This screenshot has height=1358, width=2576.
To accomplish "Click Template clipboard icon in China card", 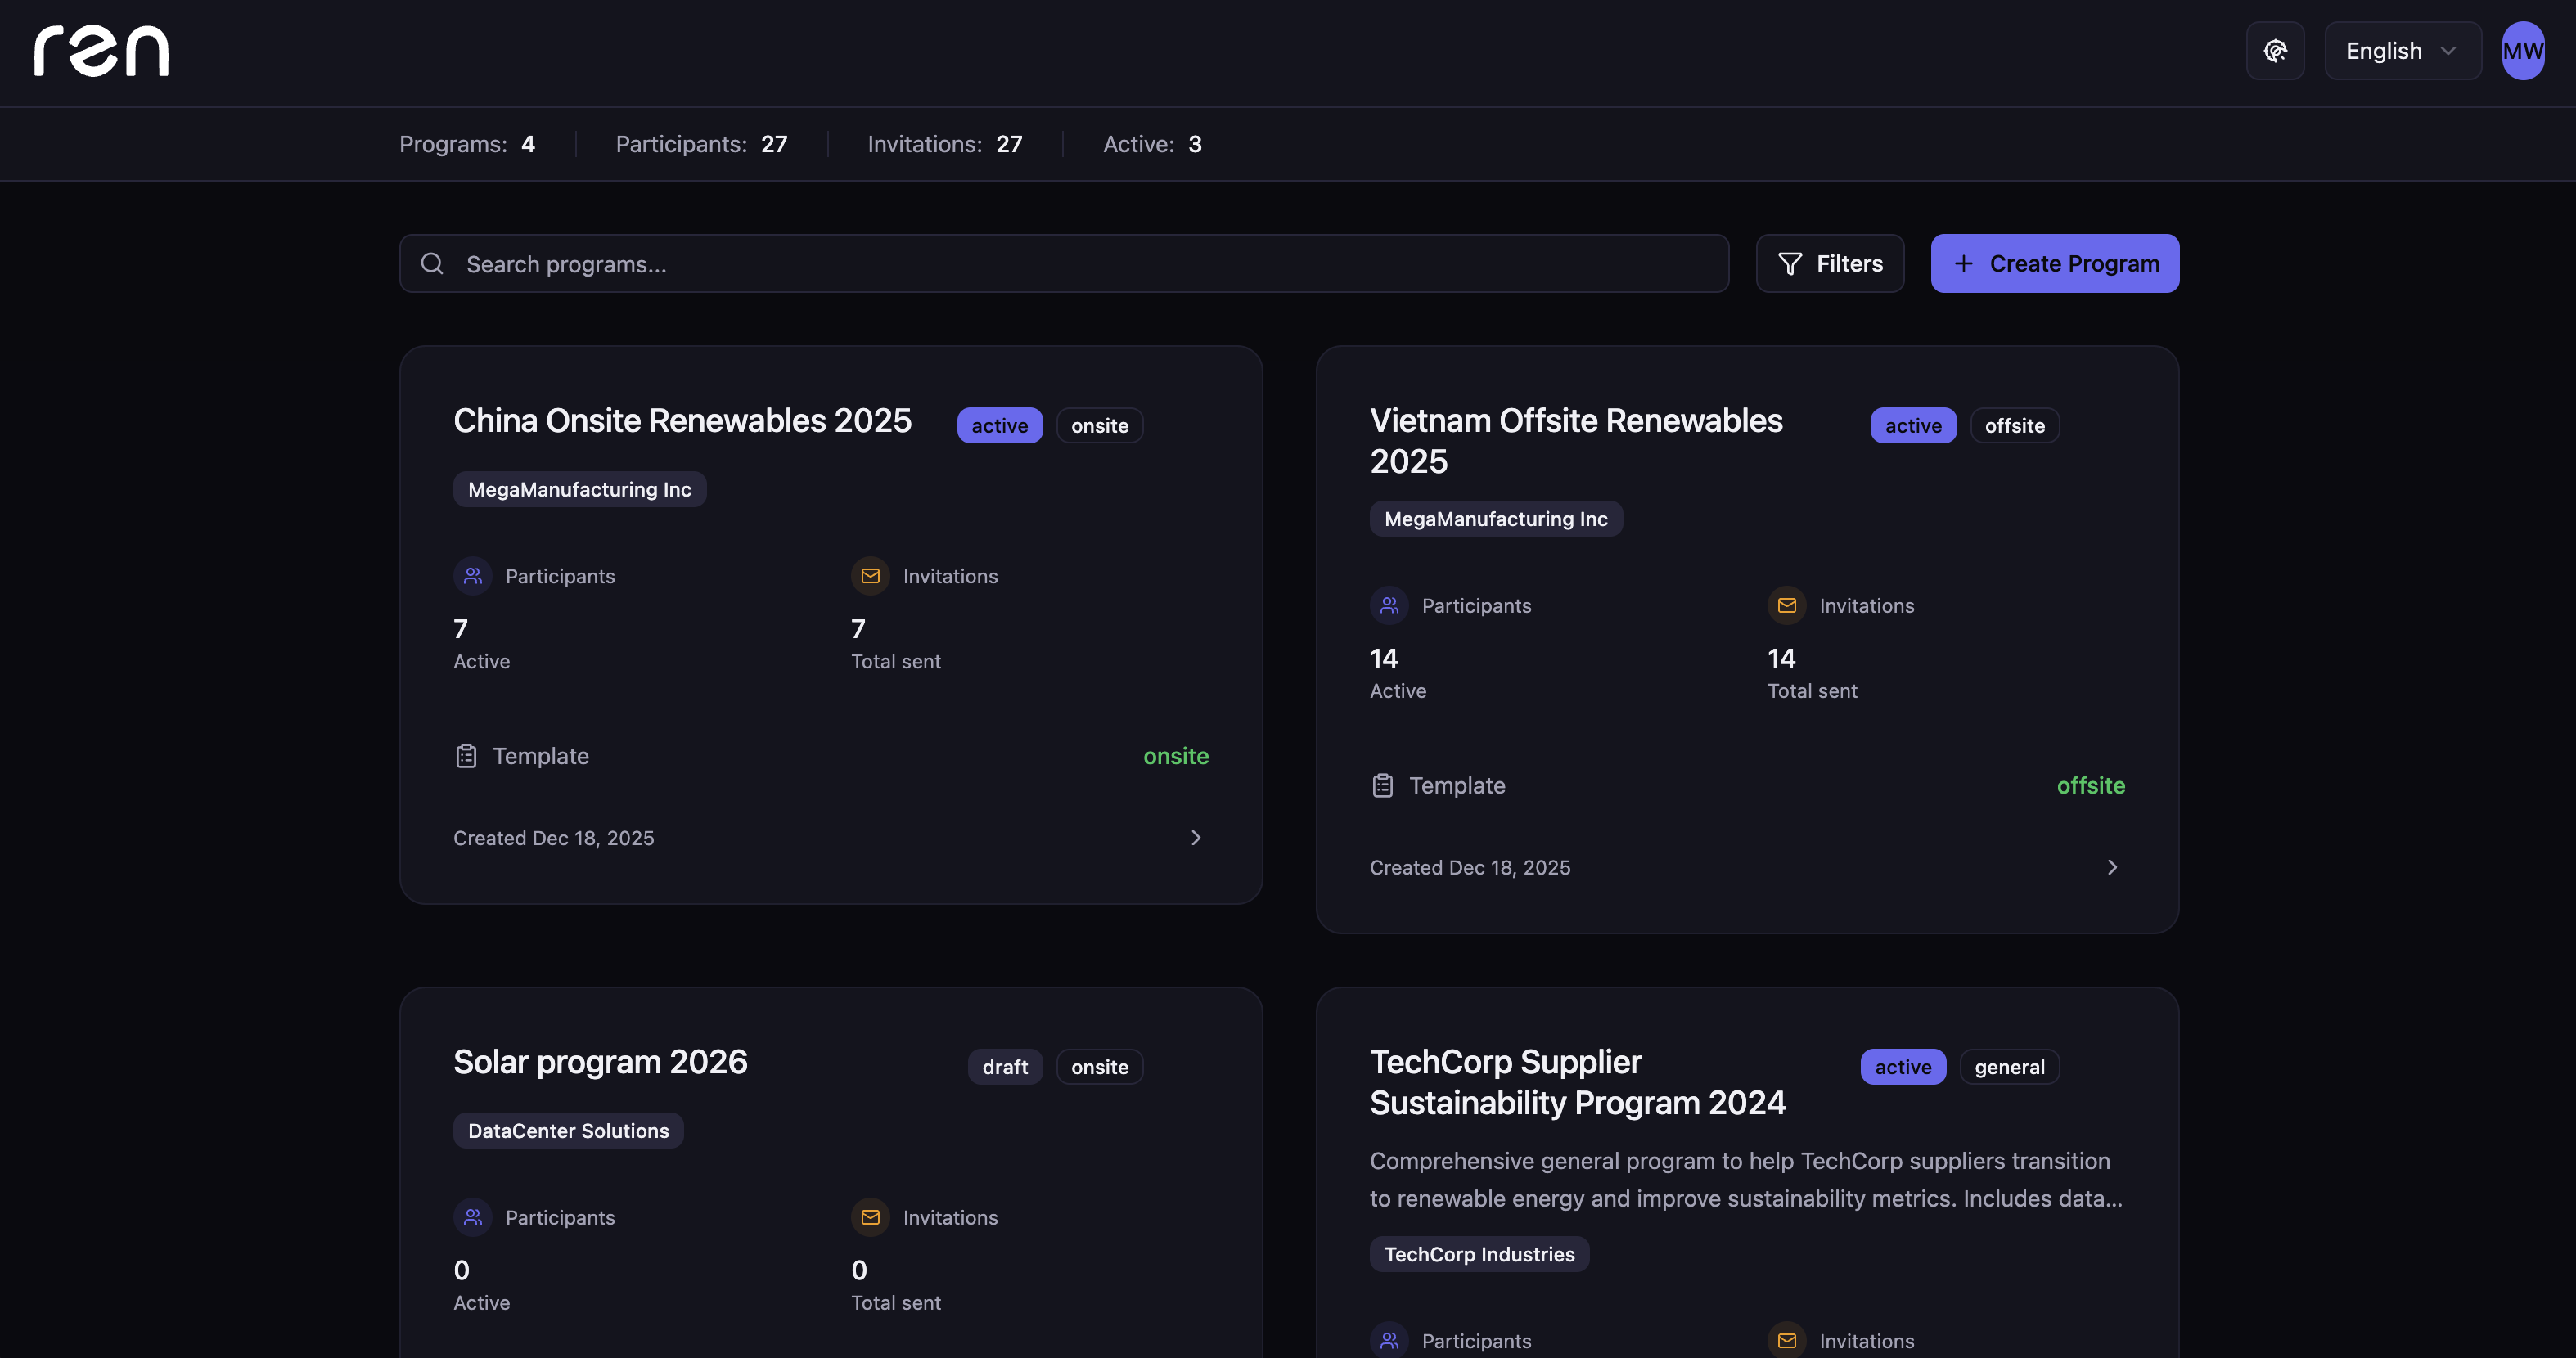I will tap(466, 756).
